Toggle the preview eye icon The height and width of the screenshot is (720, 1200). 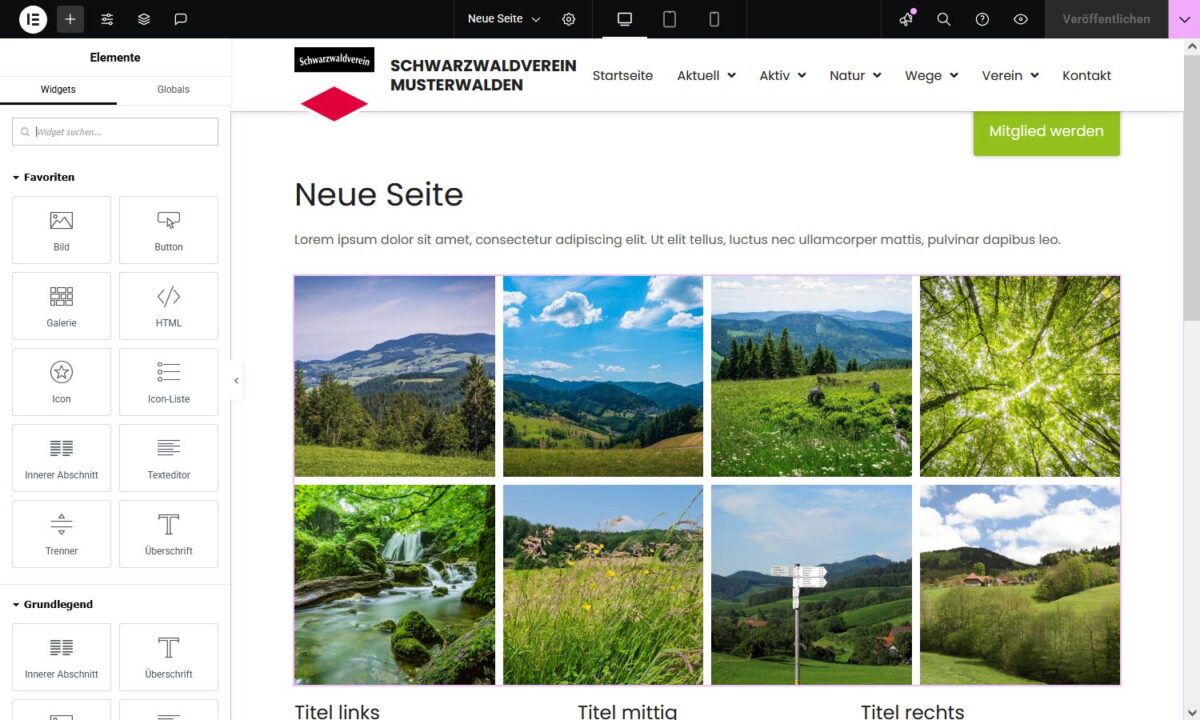tap(1020, 19)
